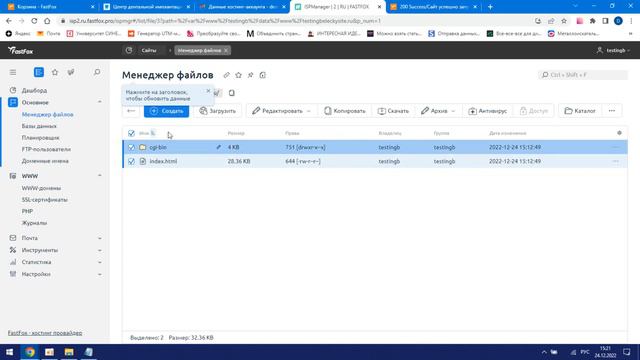The image size is (640, 360).
Task: Open FTP-пользователи in sidebar
Action: tap(46, 149)
